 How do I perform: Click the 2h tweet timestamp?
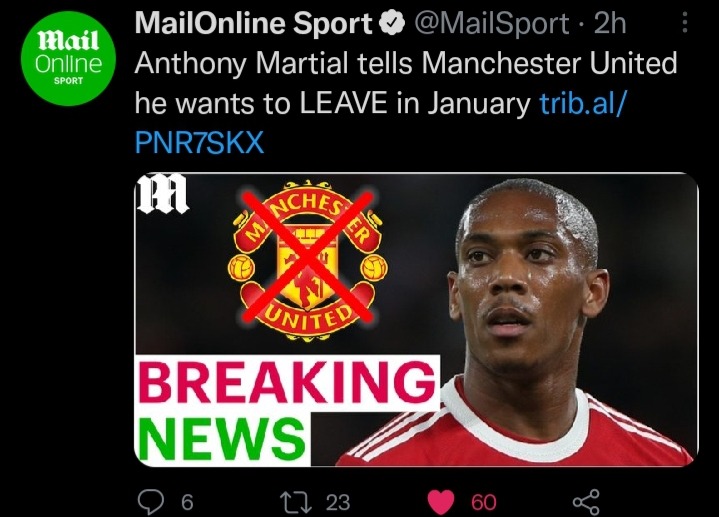tap(610, 23)
